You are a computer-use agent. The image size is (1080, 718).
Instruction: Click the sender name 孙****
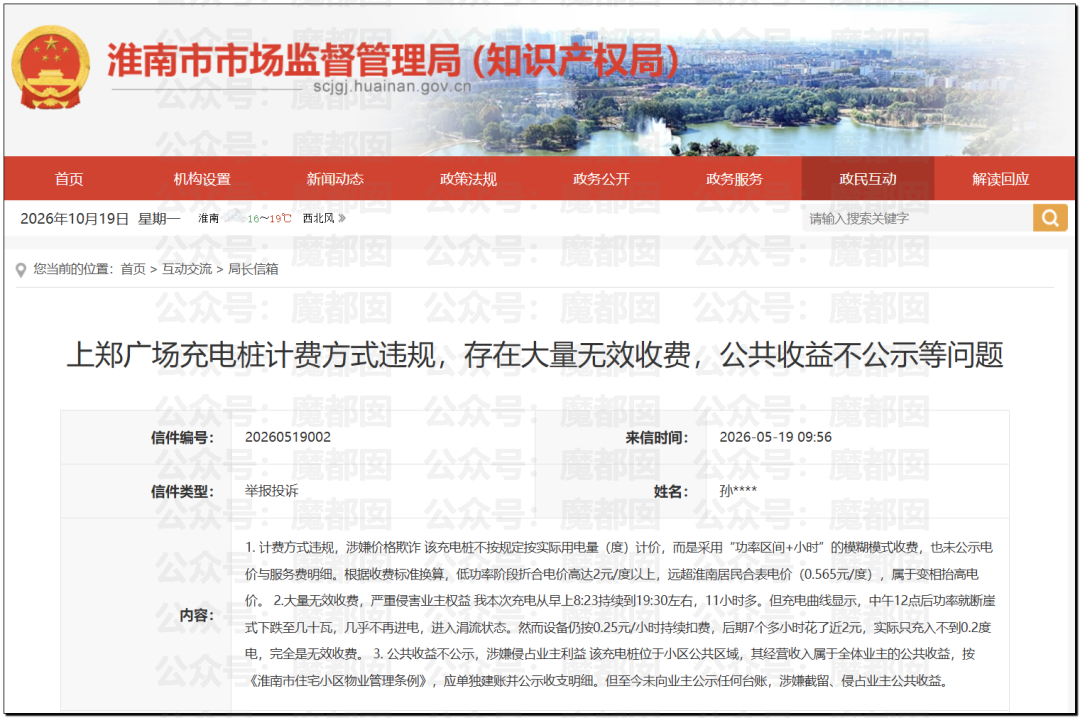click(738, 491)
